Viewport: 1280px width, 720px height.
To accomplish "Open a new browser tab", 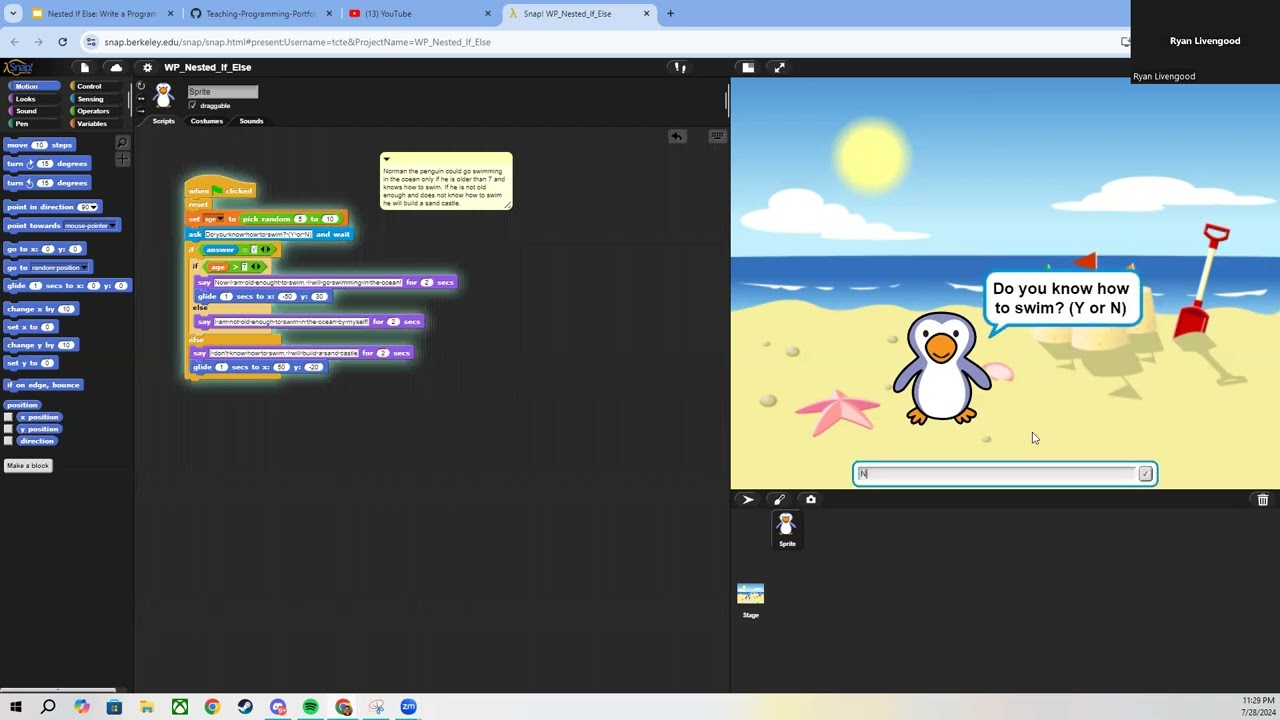I will pos(670,14).
